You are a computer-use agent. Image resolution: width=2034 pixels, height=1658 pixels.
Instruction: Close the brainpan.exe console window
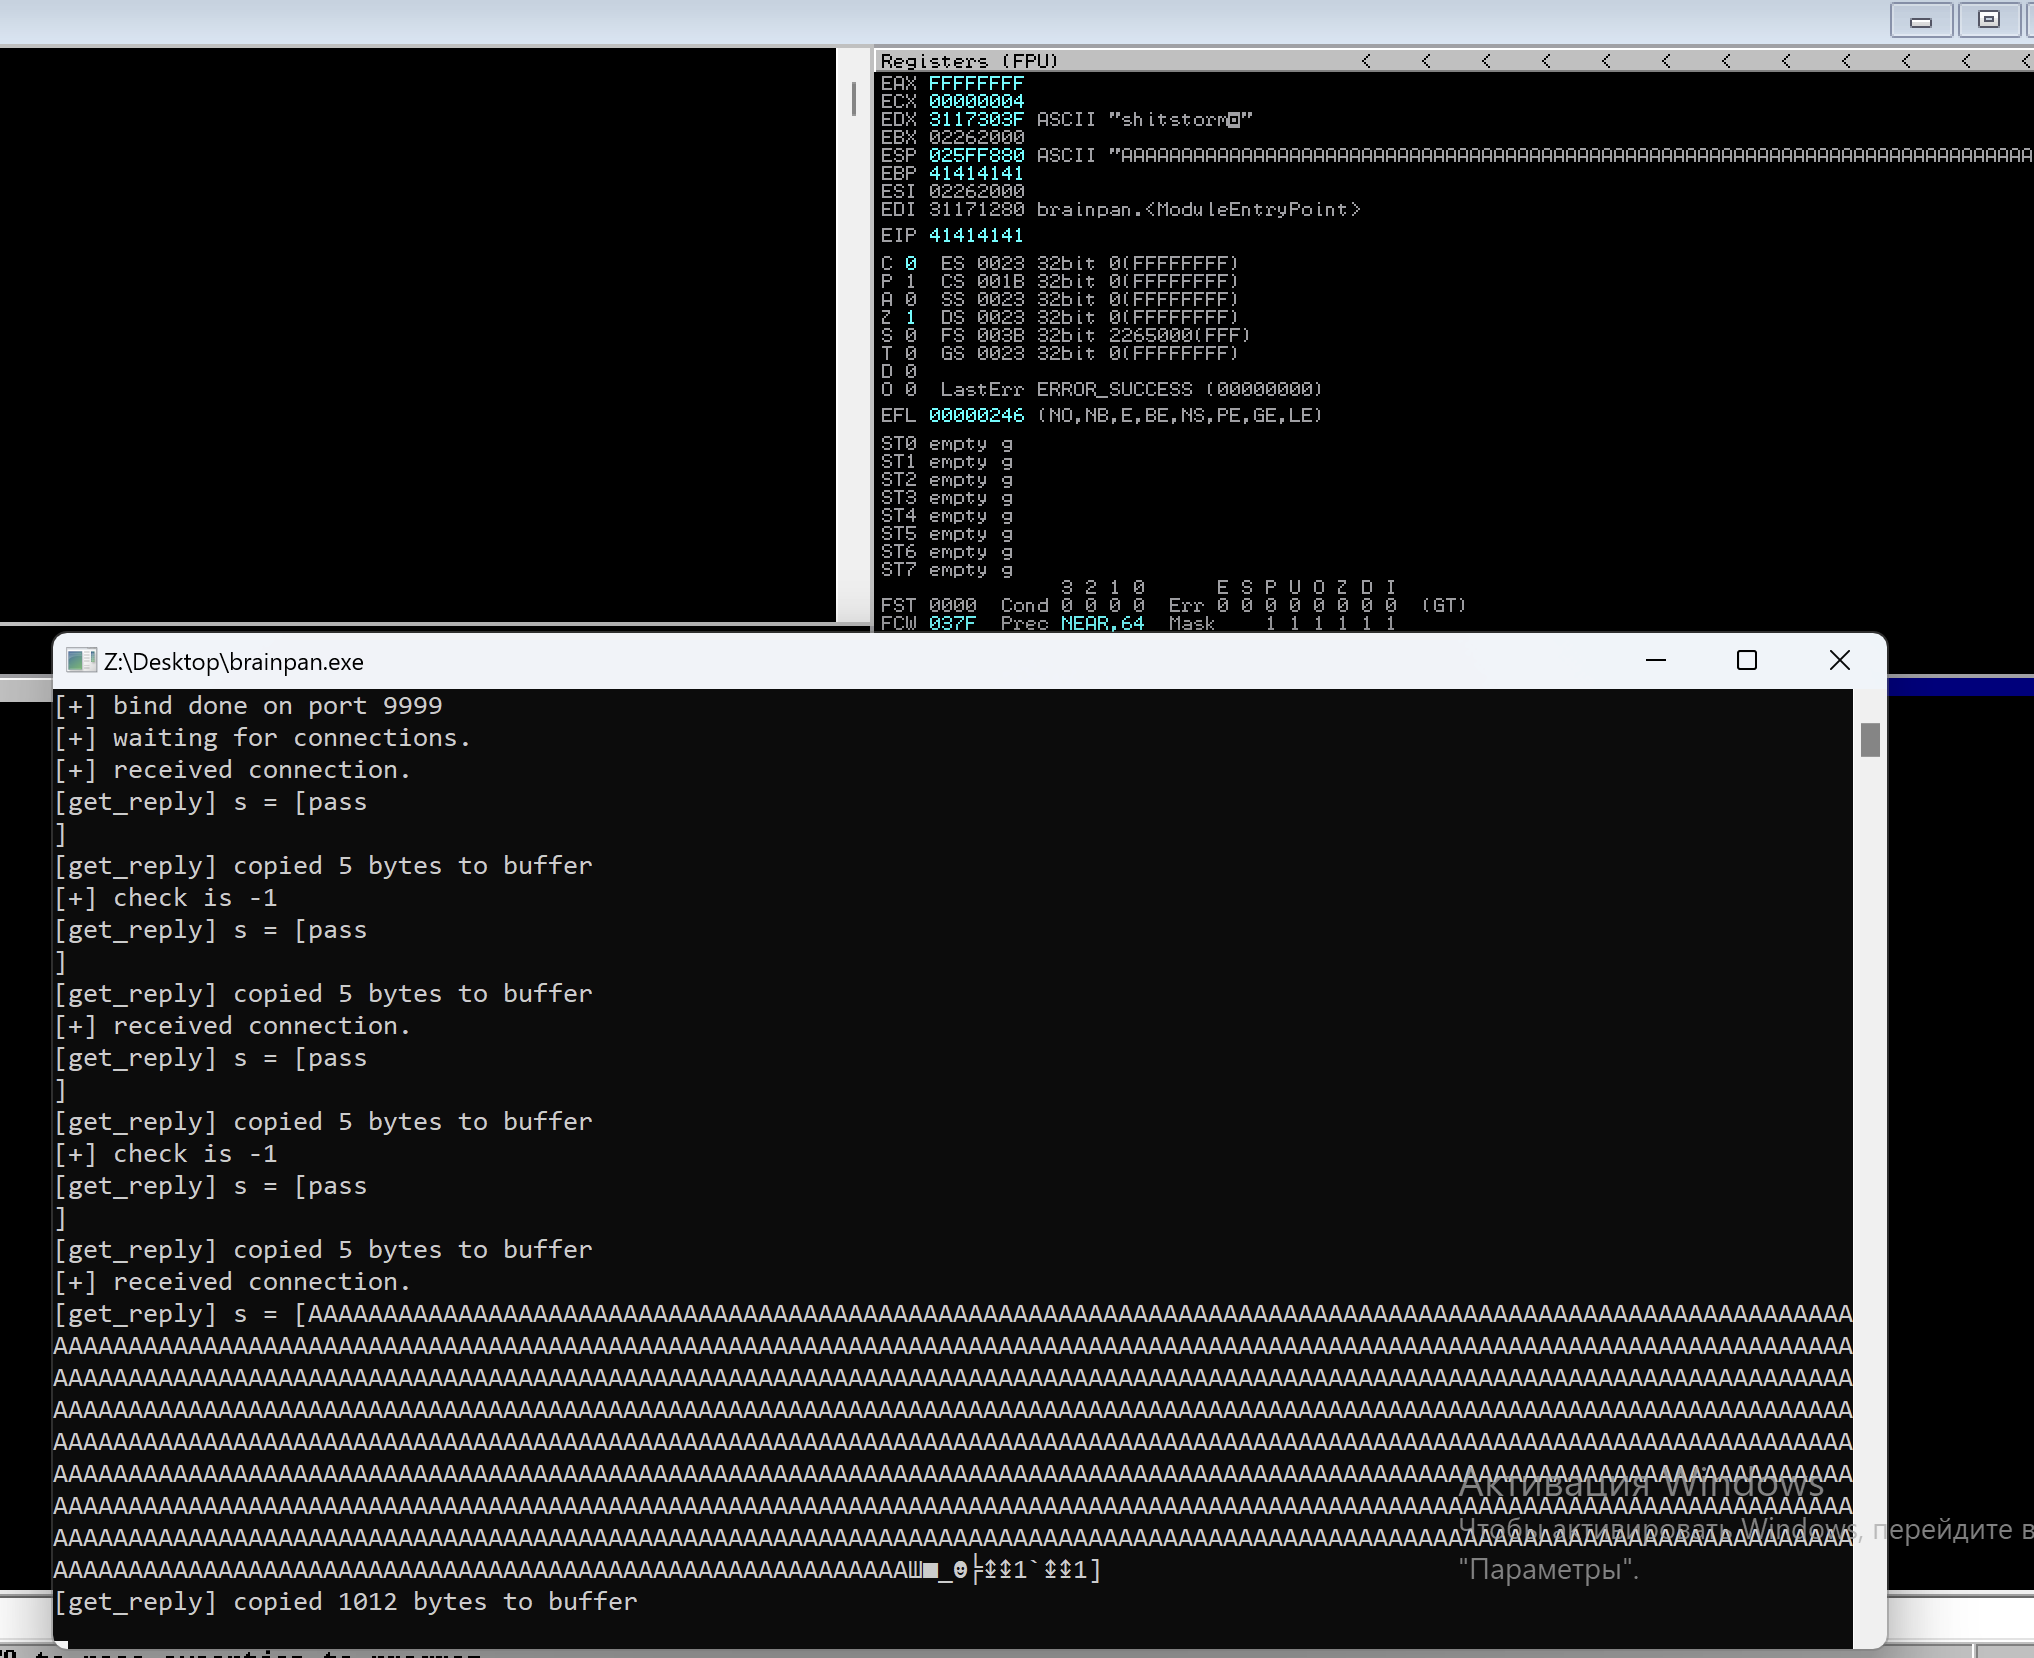pos(1839,660)
